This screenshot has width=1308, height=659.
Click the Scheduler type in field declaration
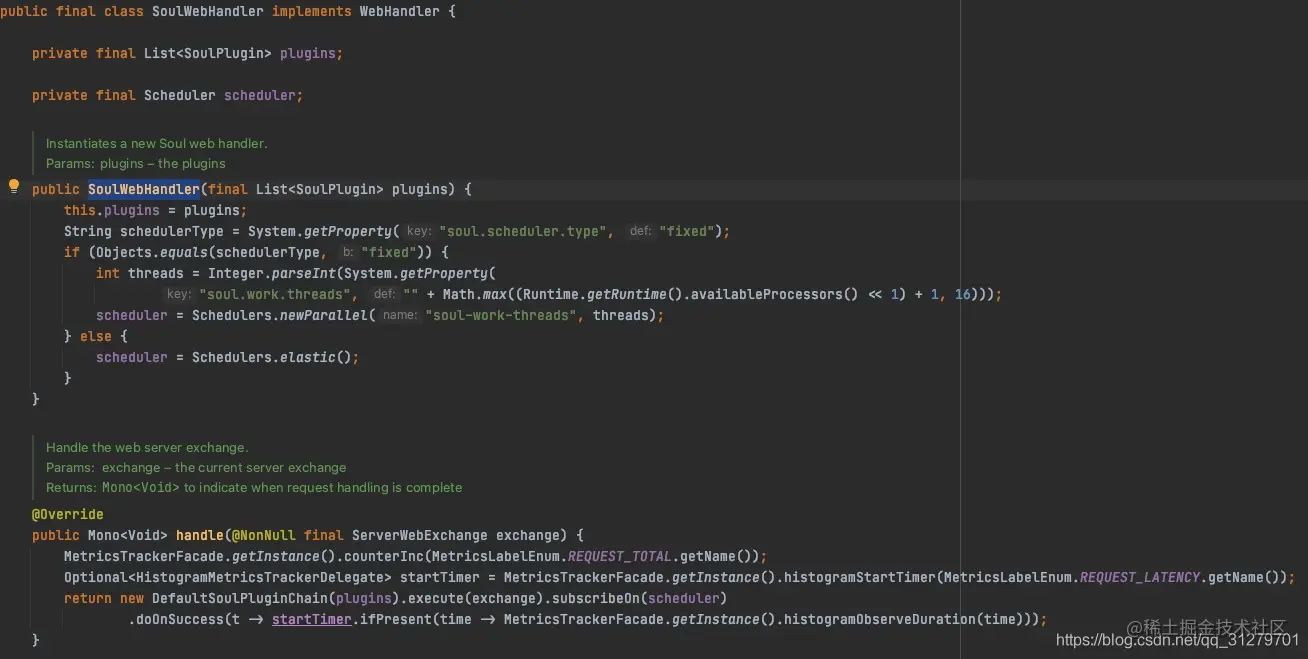coord(180,95)
